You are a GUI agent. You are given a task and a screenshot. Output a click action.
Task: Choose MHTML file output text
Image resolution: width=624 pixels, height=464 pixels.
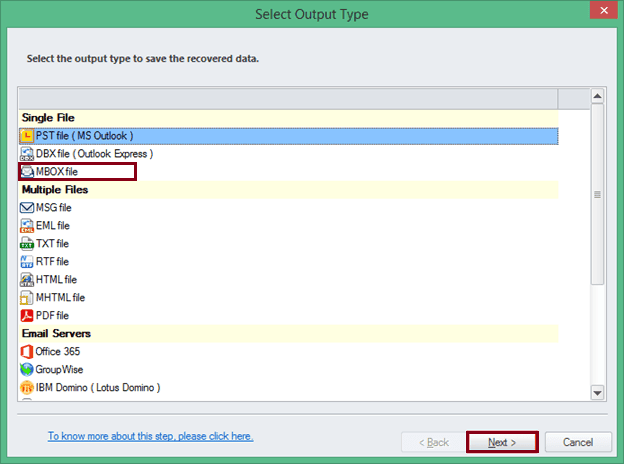click(60, 298)
